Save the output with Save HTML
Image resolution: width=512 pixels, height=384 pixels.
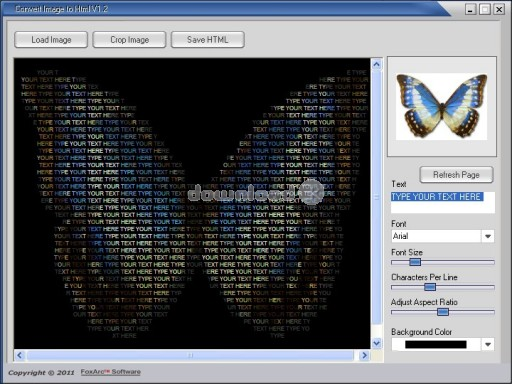point(208,40)
